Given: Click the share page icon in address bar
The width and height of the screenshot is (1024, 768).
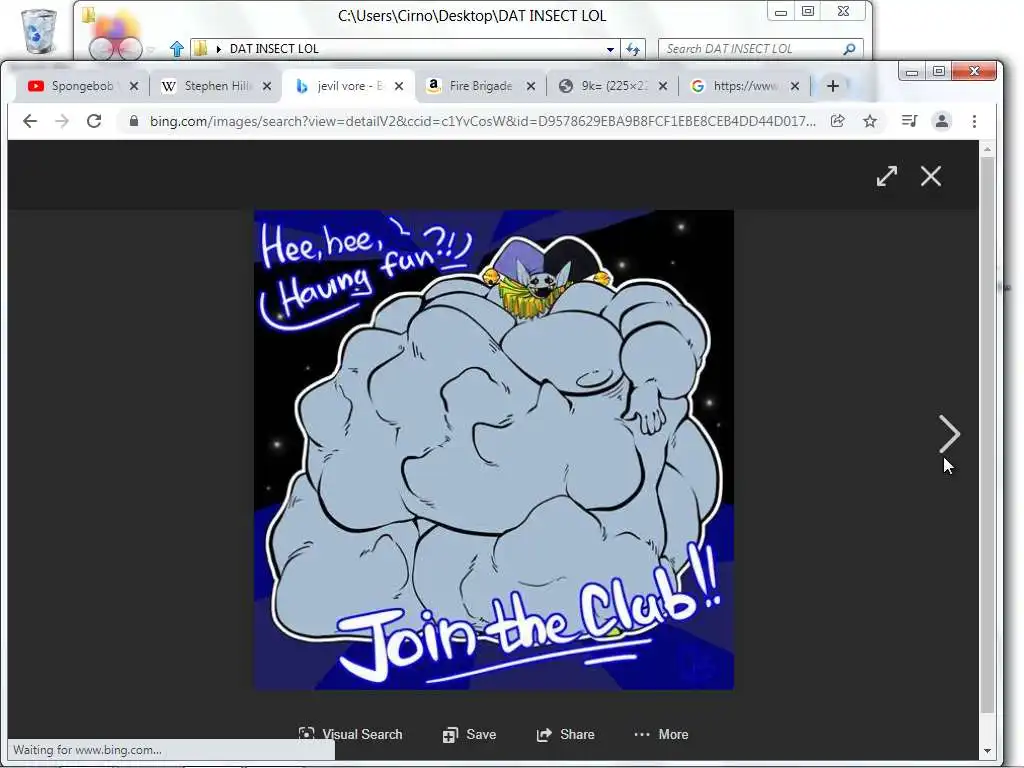Looking at the screenshot, I should click(x=837, y=121).
